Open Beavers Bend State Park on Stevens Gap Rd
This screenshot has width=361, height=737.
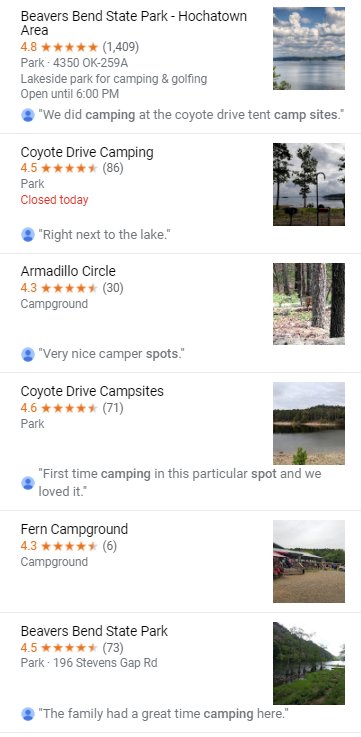click(94, 631)
